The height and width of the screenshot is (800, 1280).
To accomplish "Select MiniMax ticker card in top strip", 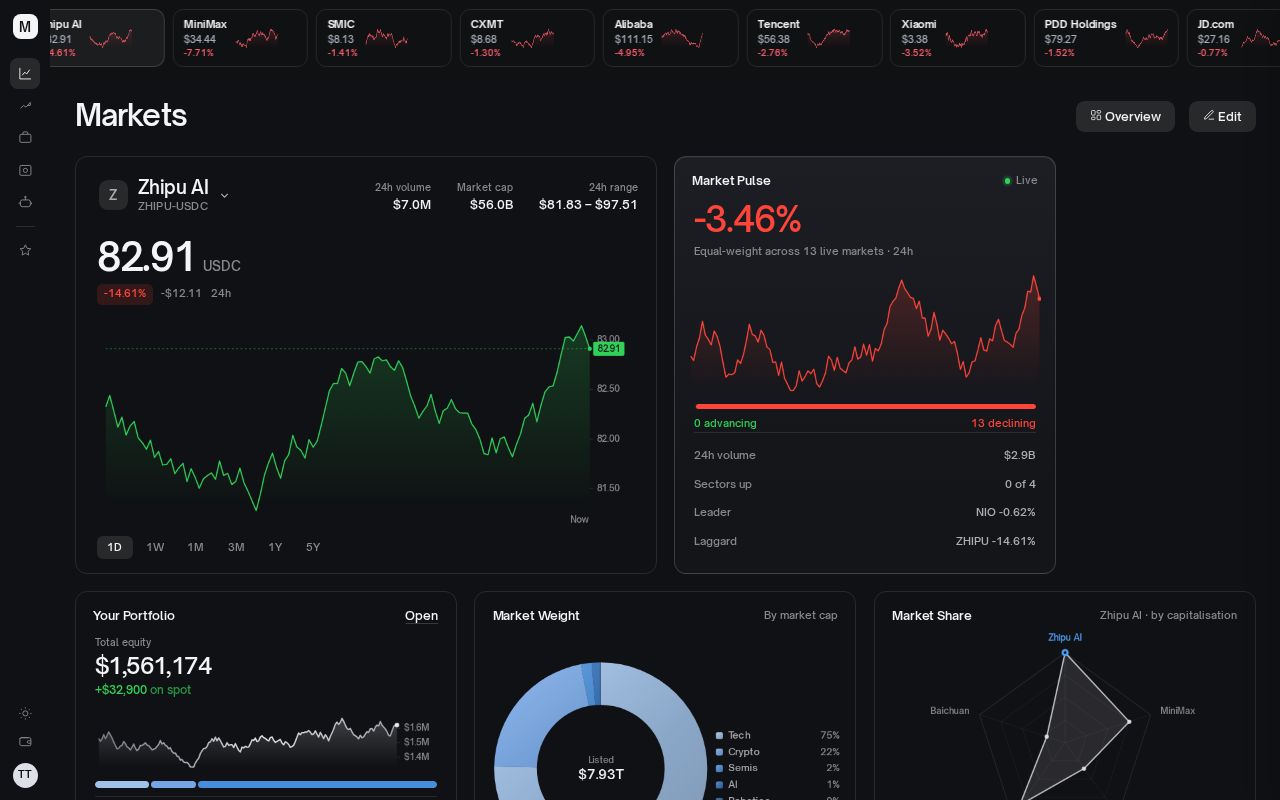I will coord(240,38).
